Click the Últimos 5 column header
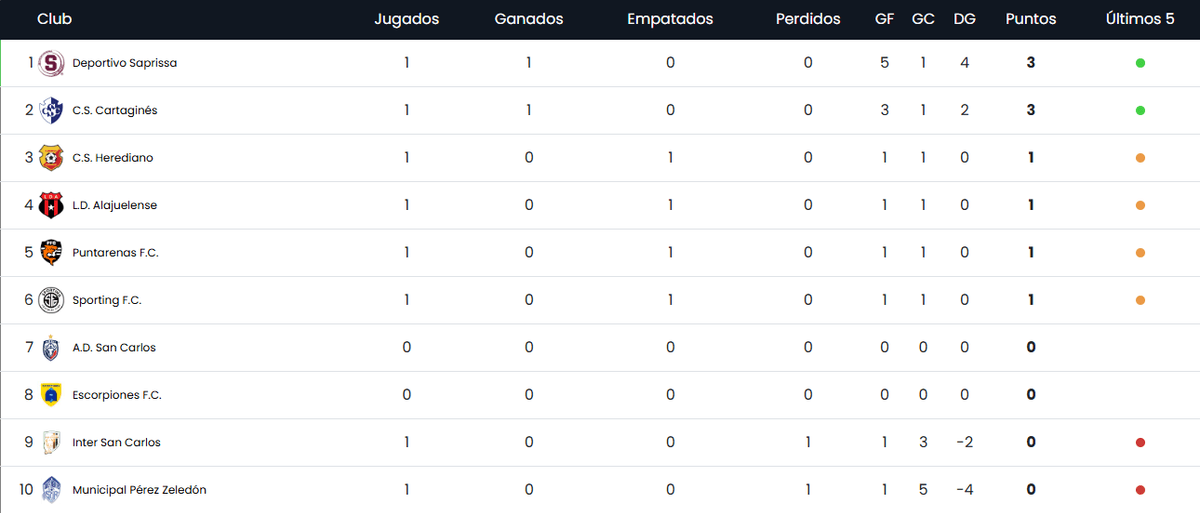This screenshot has width=1200, height=513. point(1140,19)
